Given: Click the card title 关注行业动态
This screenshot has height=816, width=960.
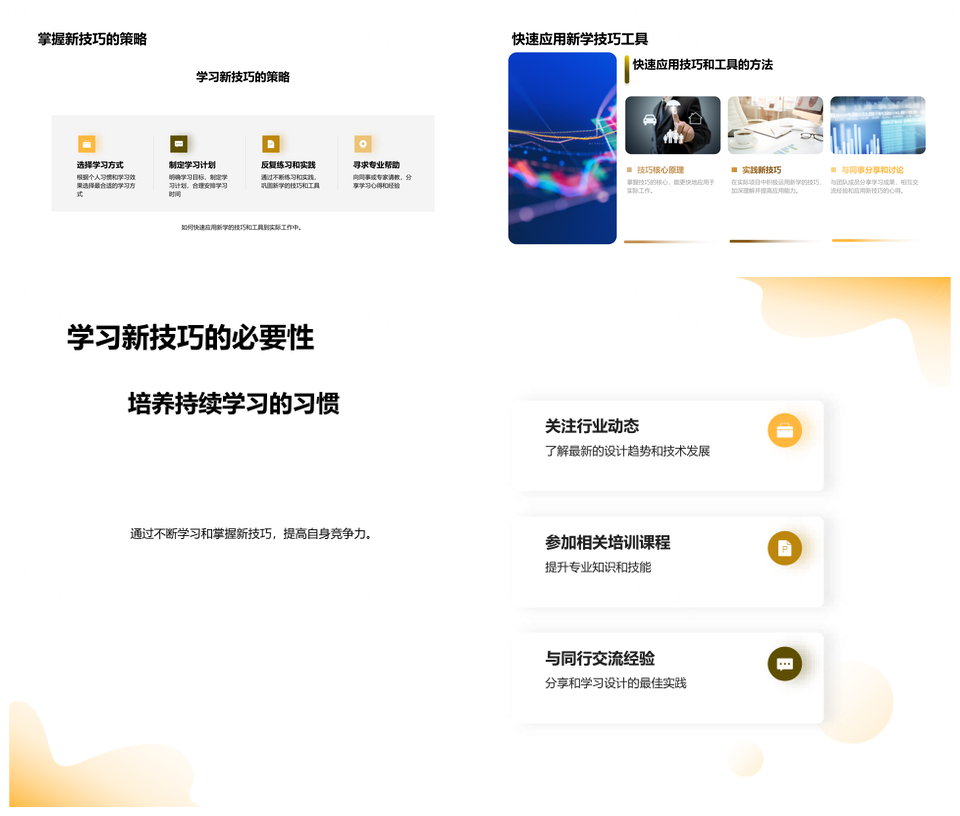Looking at the screenshot, I should [592, 426].
